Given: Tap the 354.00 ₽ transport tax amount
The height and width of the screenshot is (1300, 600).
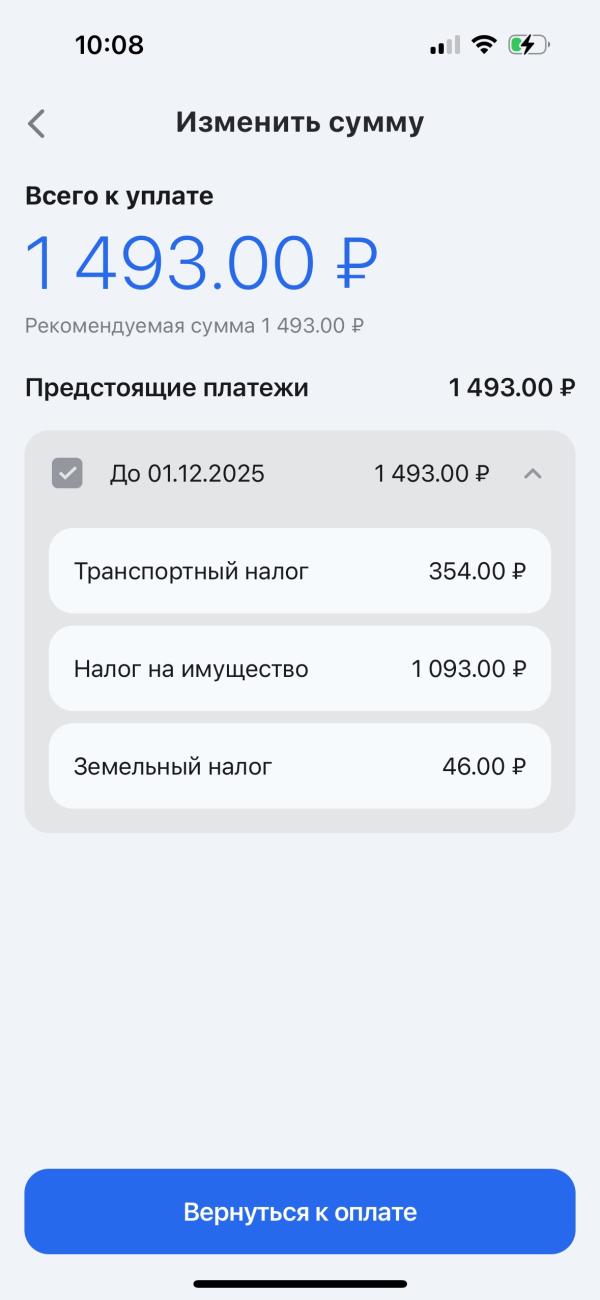Looking at the screenshot, I should click(477, 571).
